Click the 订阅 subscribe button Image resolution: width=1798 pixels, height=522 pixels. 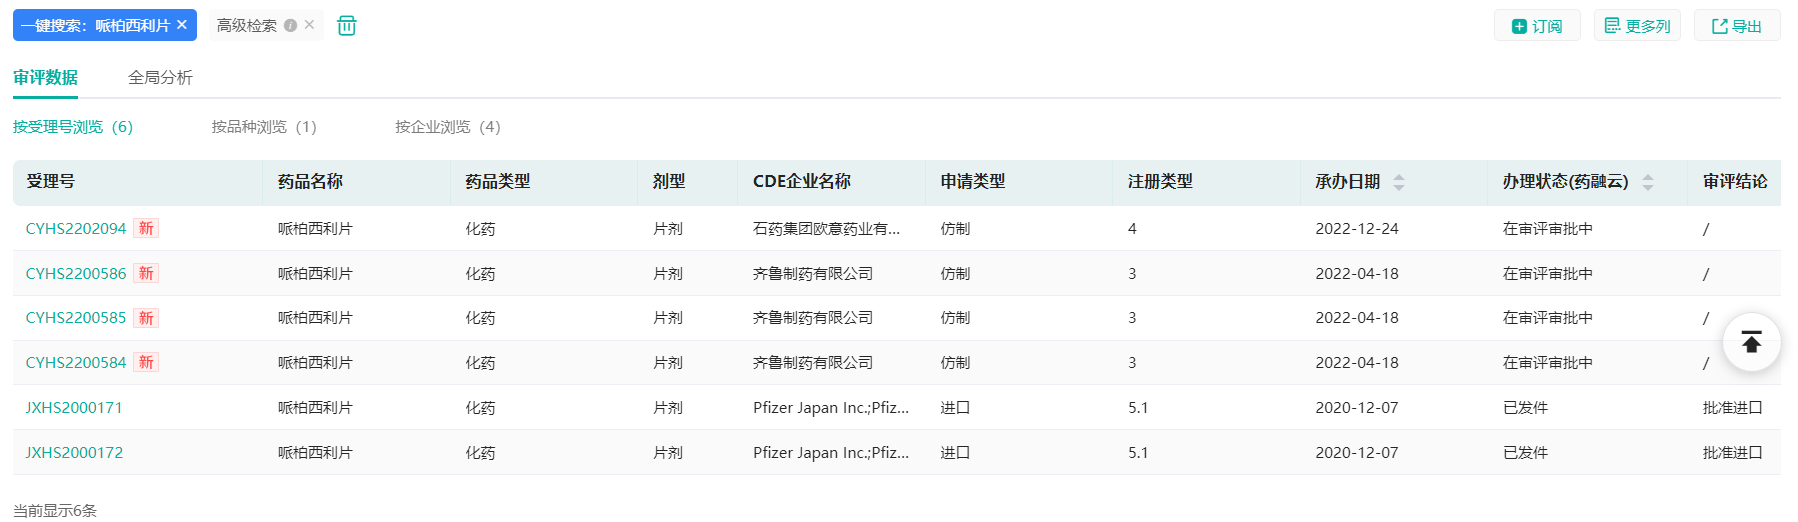pos(1537,26)
